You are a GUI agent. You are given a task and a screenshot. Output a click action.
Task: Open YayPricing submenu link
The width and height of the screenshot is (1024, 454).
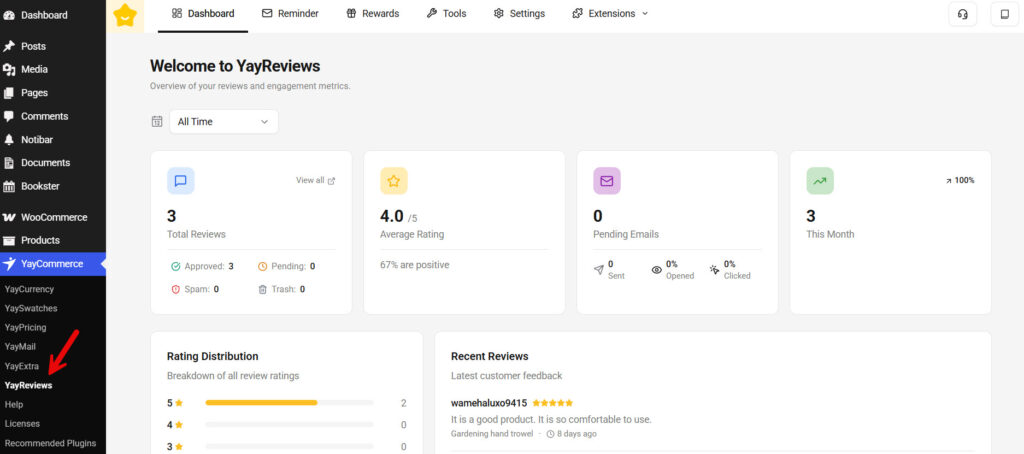(x=25, y=327)
